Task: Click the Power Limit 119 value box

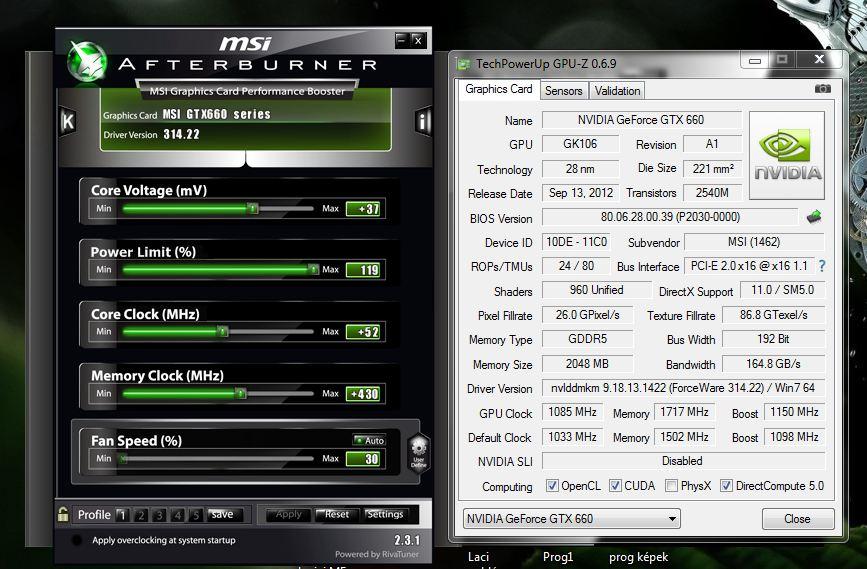Action: 363,270
